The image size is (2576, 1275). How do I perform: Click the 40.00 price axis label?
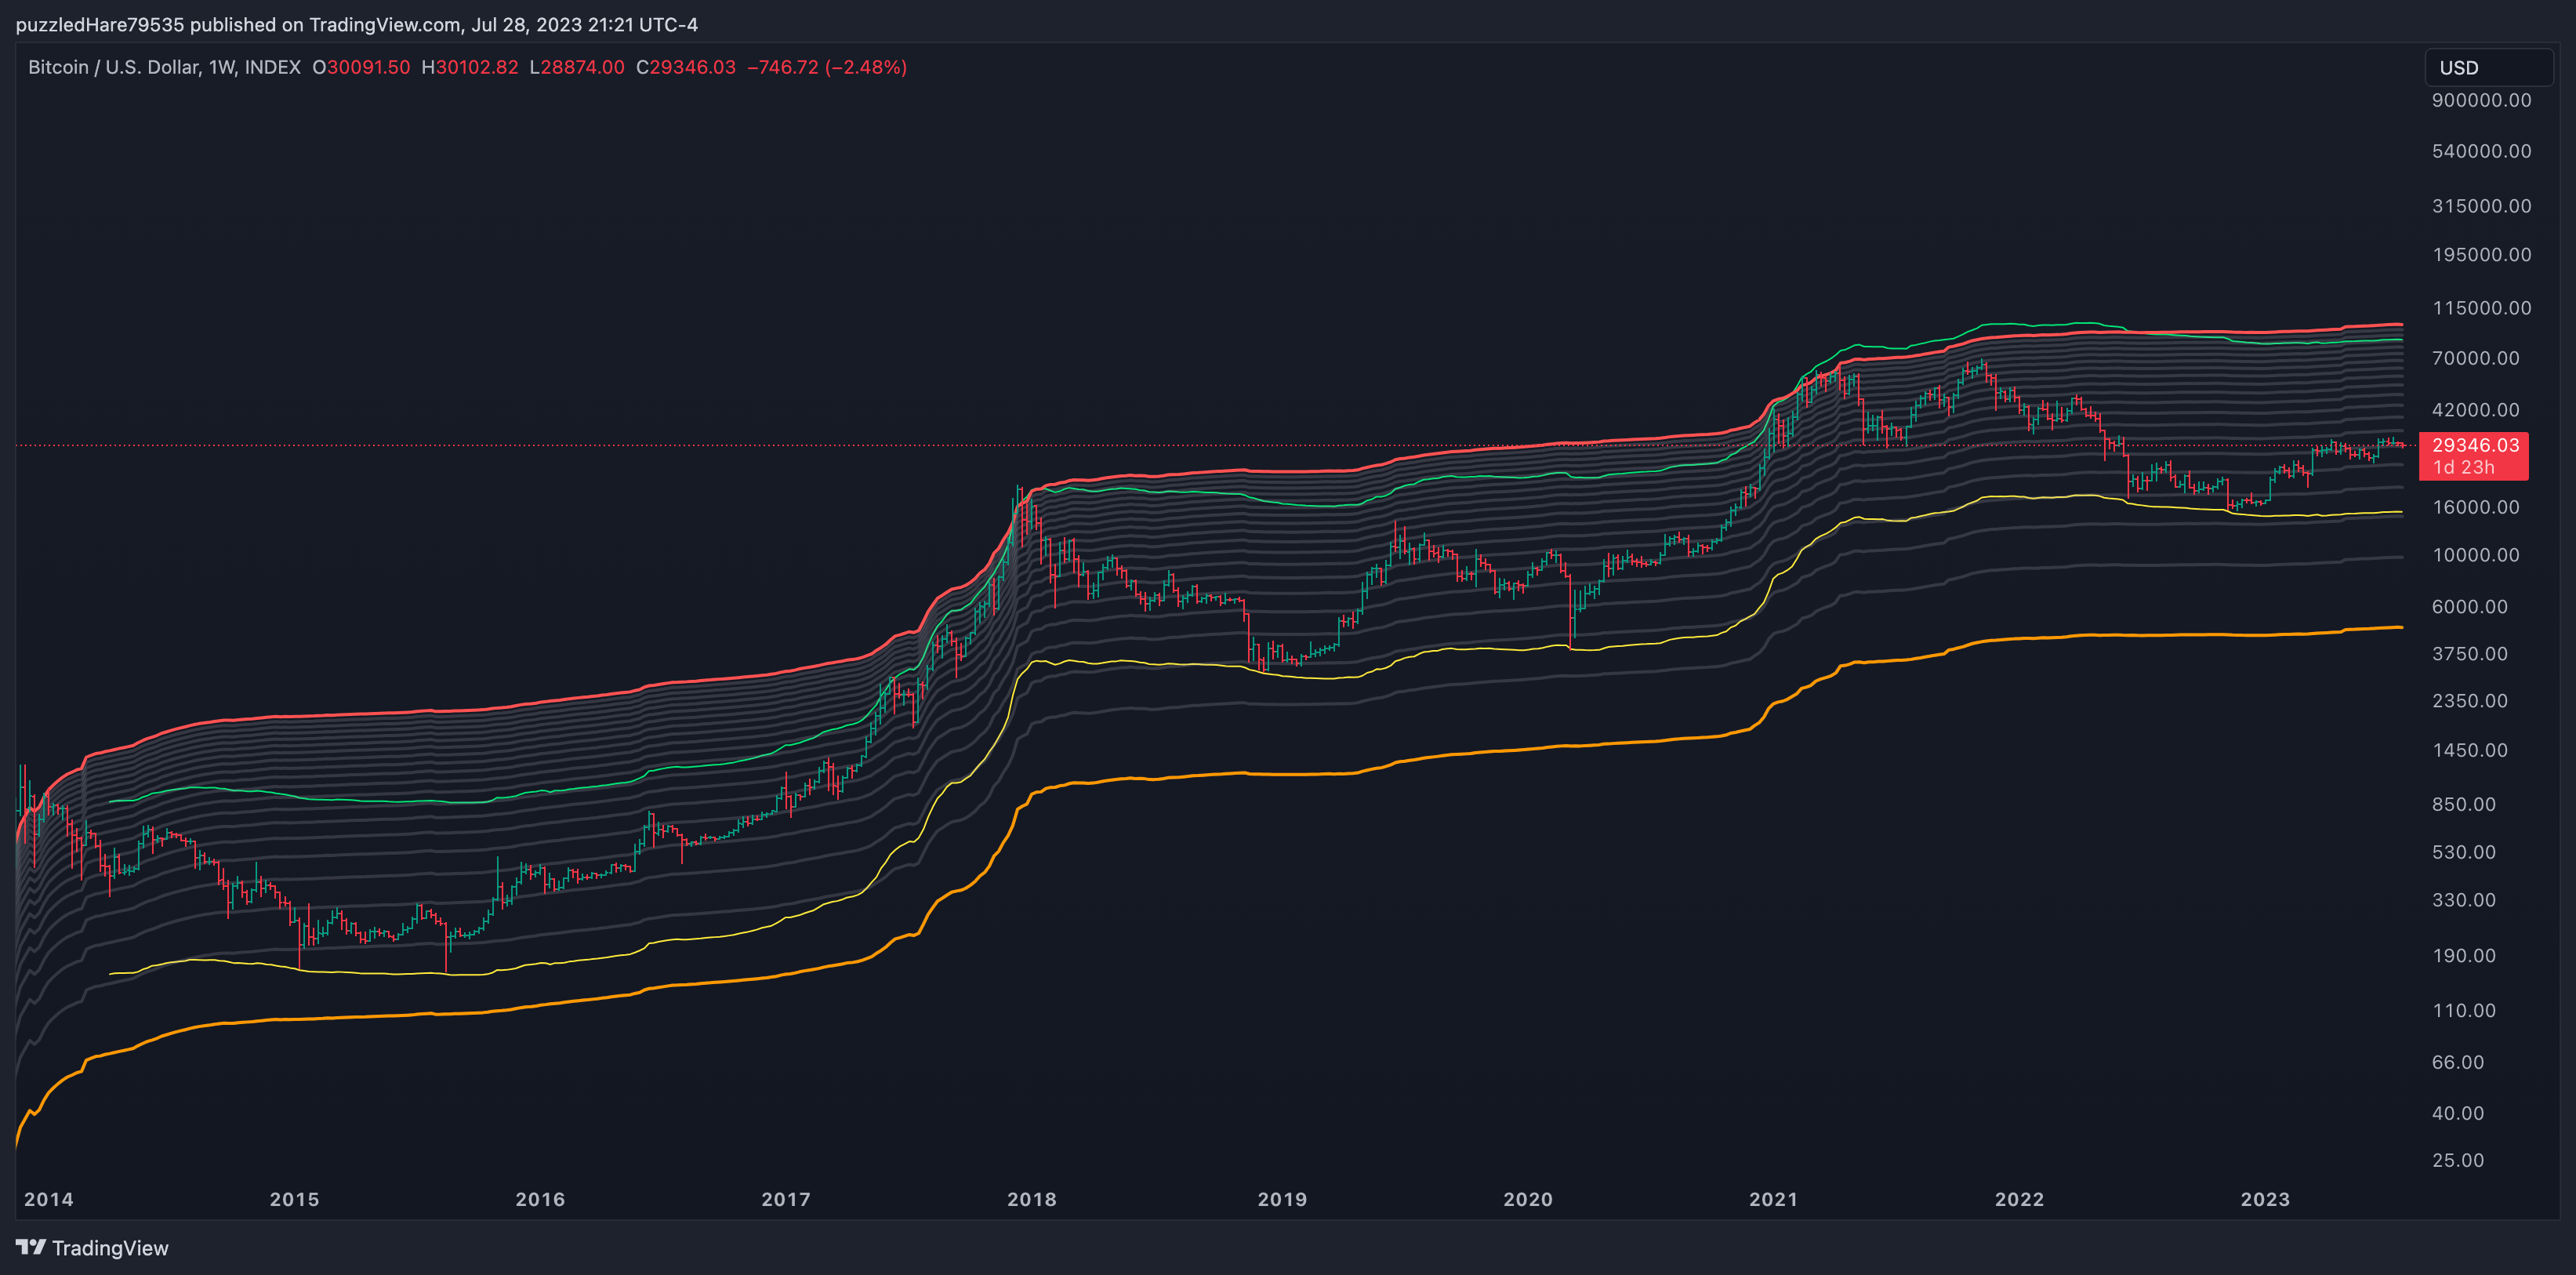(2458, 1113)
